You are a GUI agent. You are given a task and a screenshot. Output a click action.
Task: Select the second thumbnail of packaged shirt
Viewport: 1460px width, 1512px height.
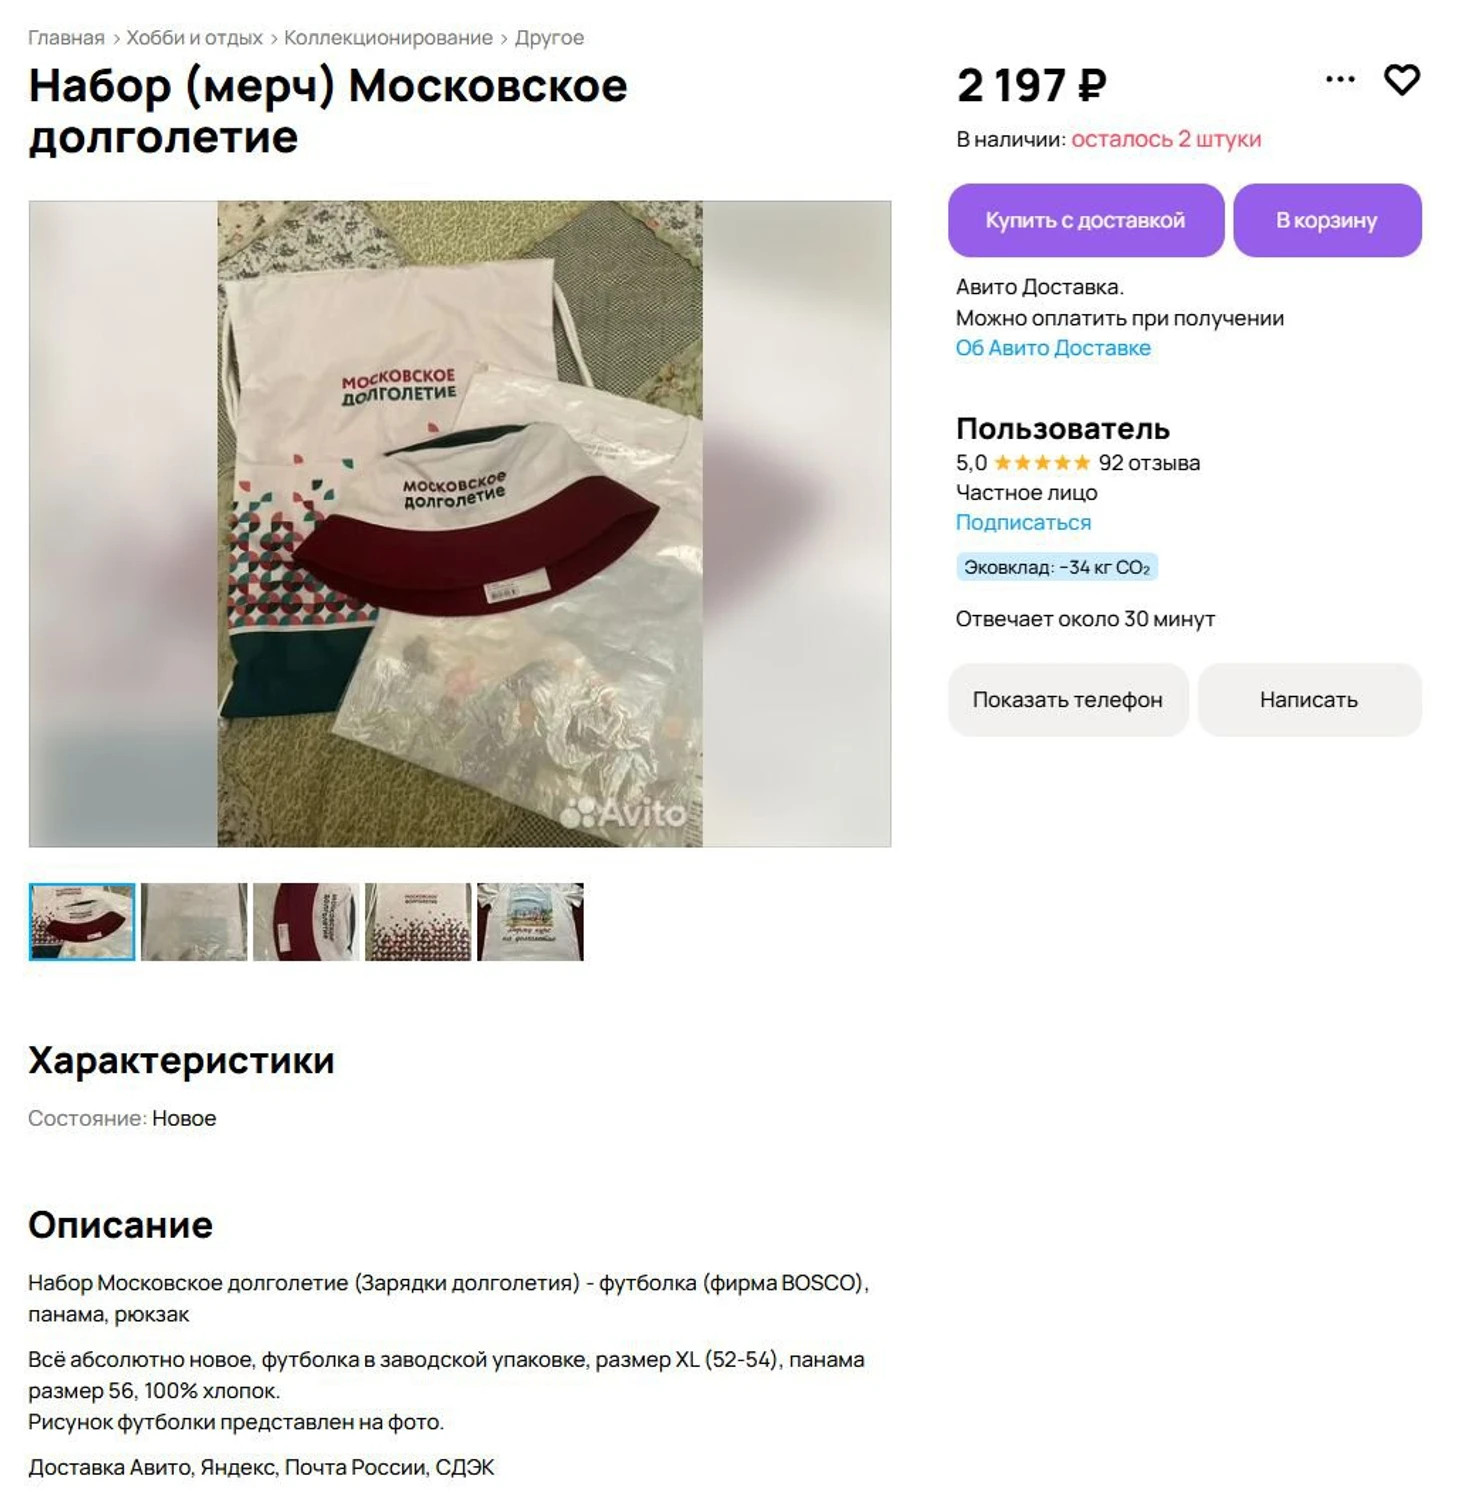194,922
